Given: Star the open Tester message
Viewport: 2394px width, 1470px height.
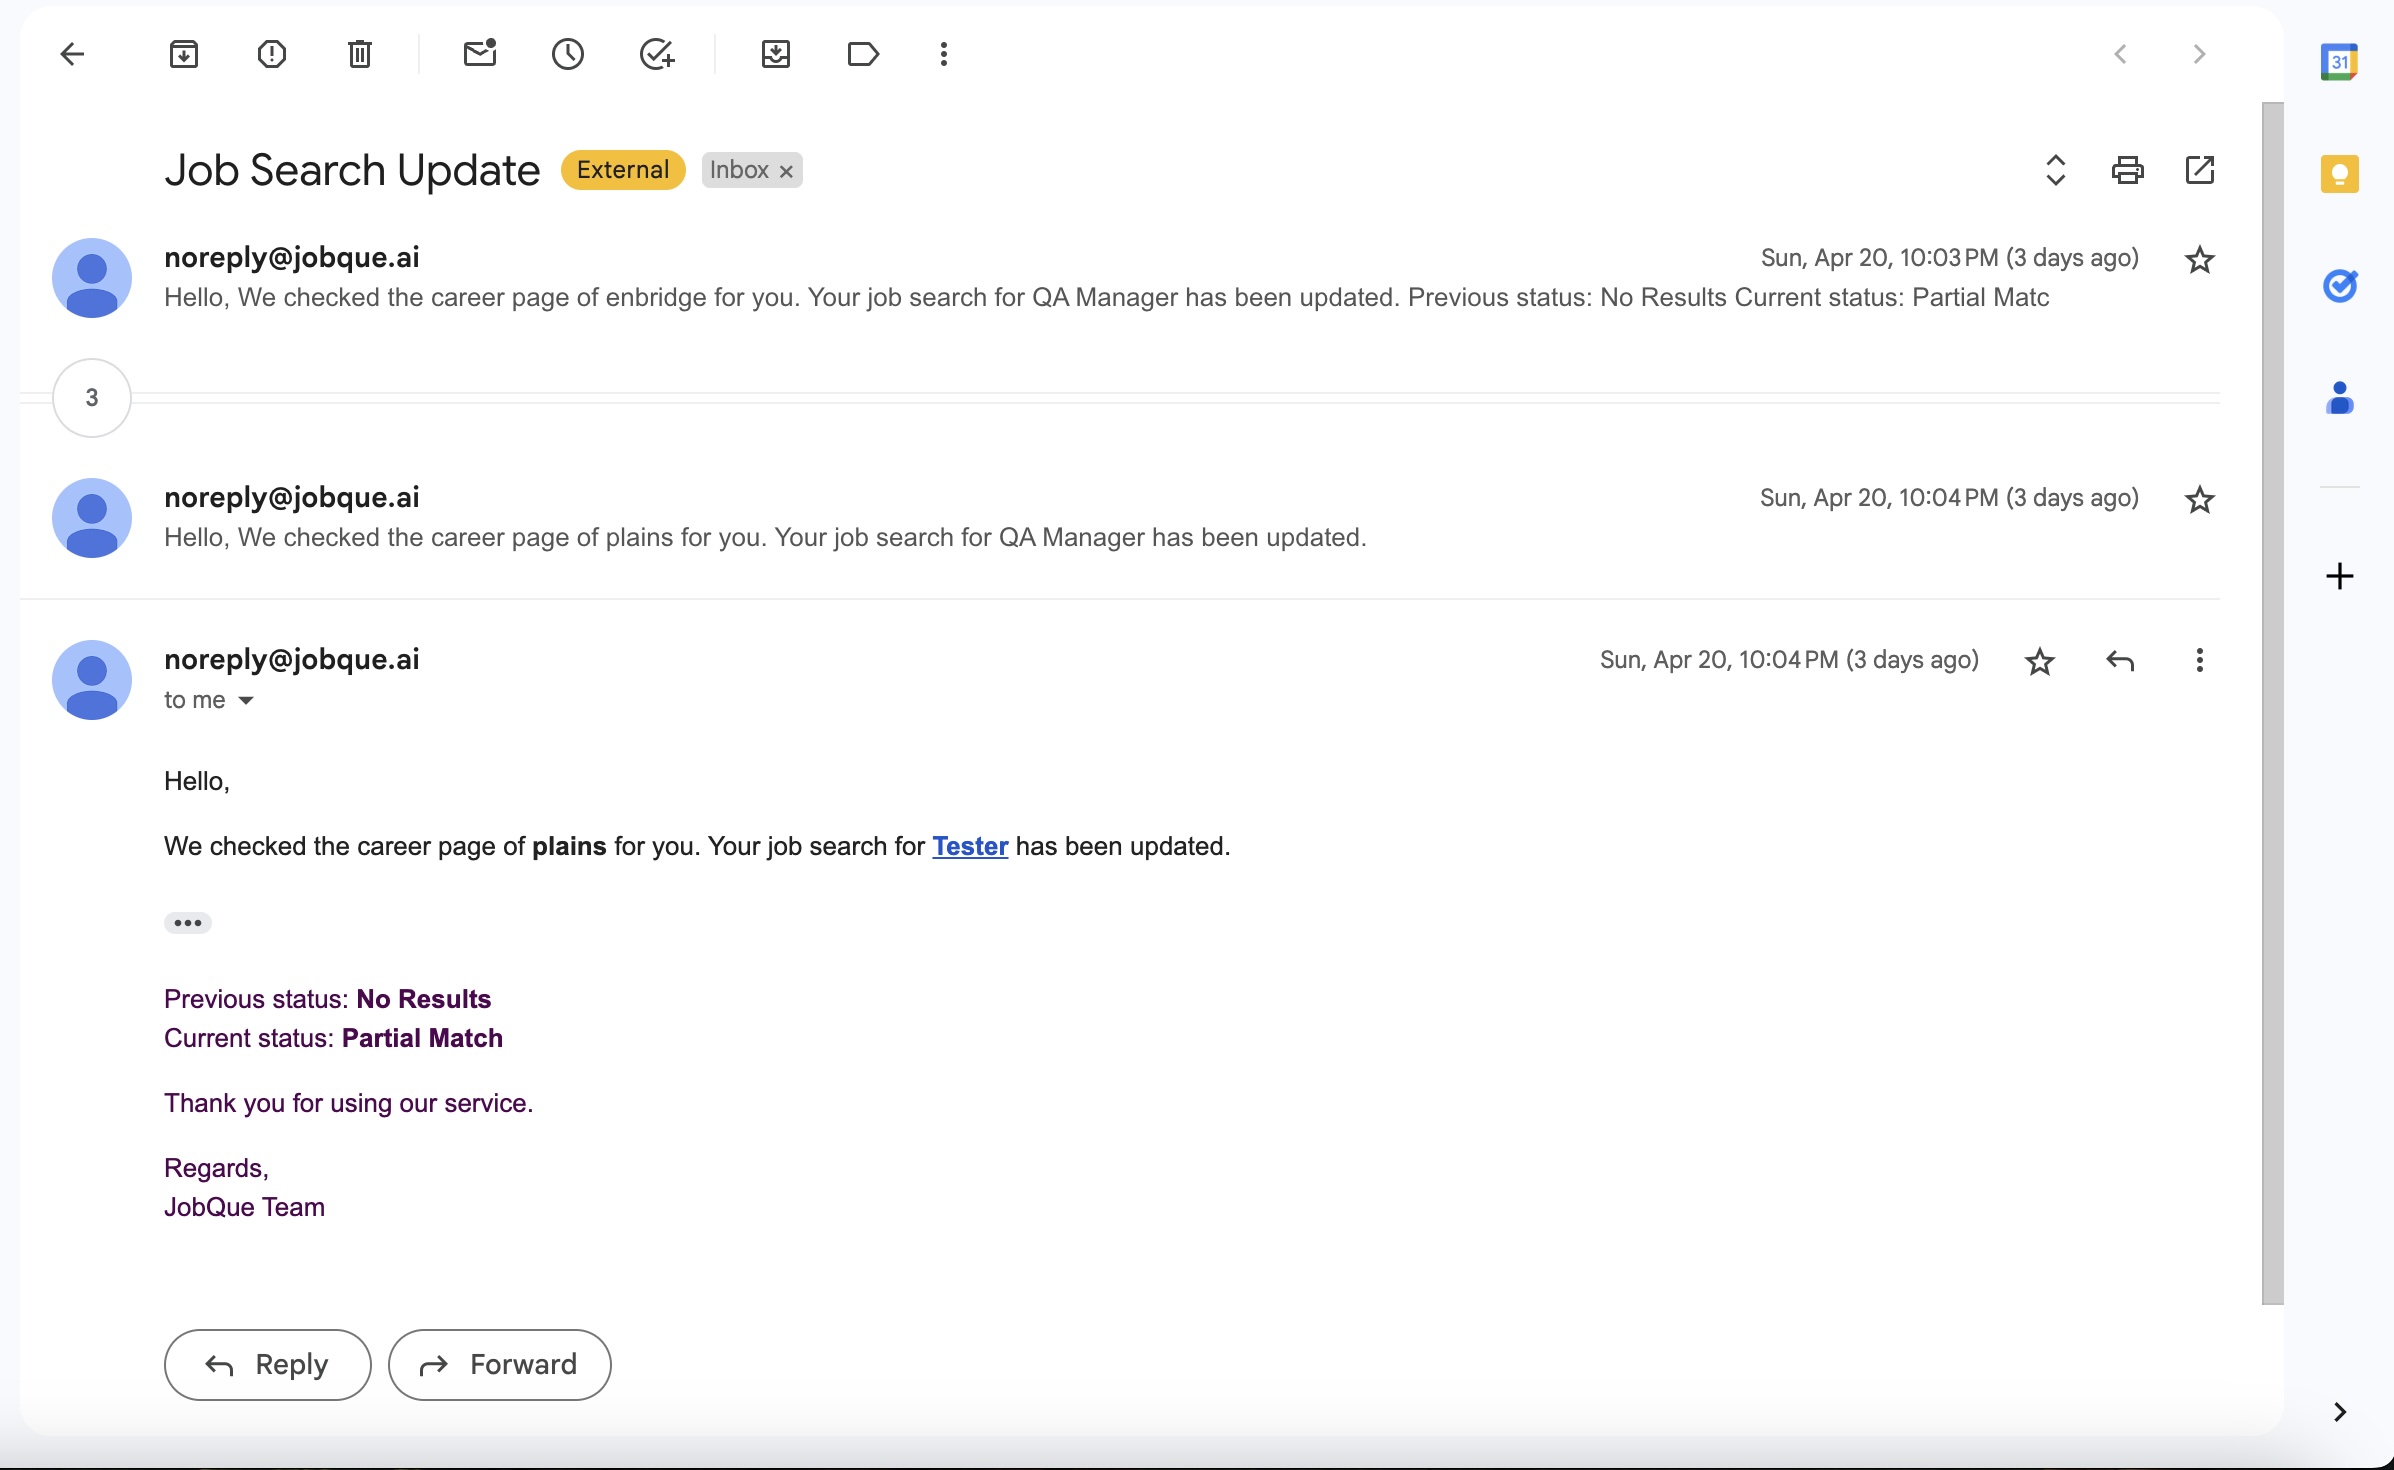Looking at the screenshot, I should (2040, 661).
